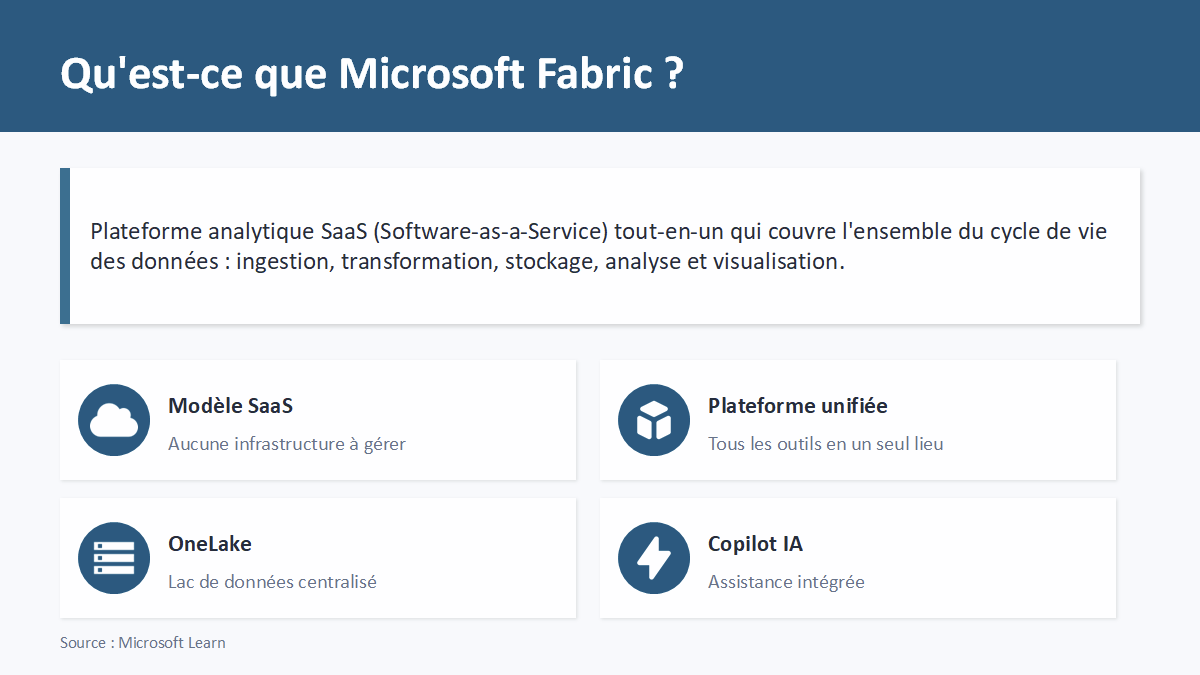The width and height of the screenshot is (1200, 675).
Task: Select the "Copilot IA" heading
Action: point(755,544)
